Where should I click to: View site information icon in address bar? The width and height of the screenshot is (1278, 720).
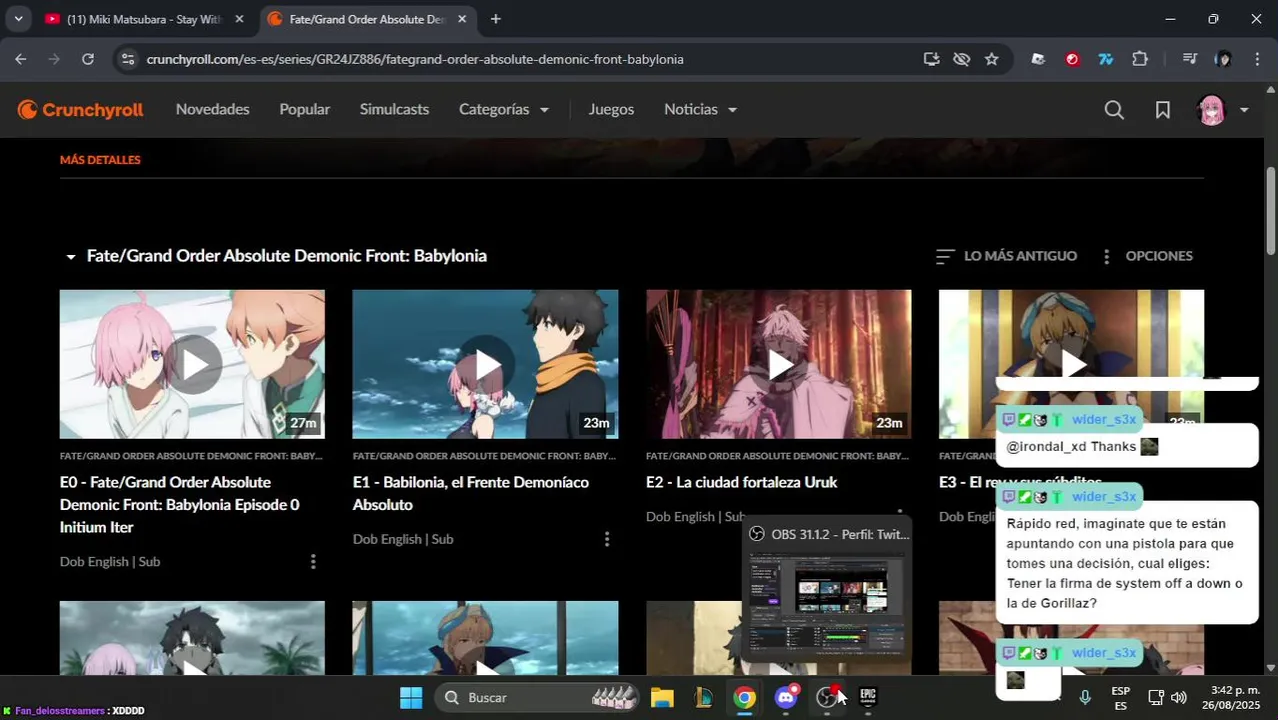127,59
